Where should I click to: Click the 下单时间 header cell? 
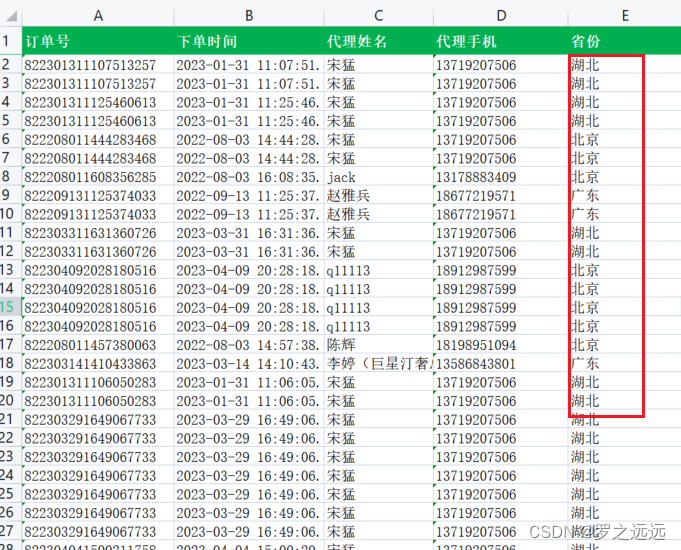tap(249, 41)
